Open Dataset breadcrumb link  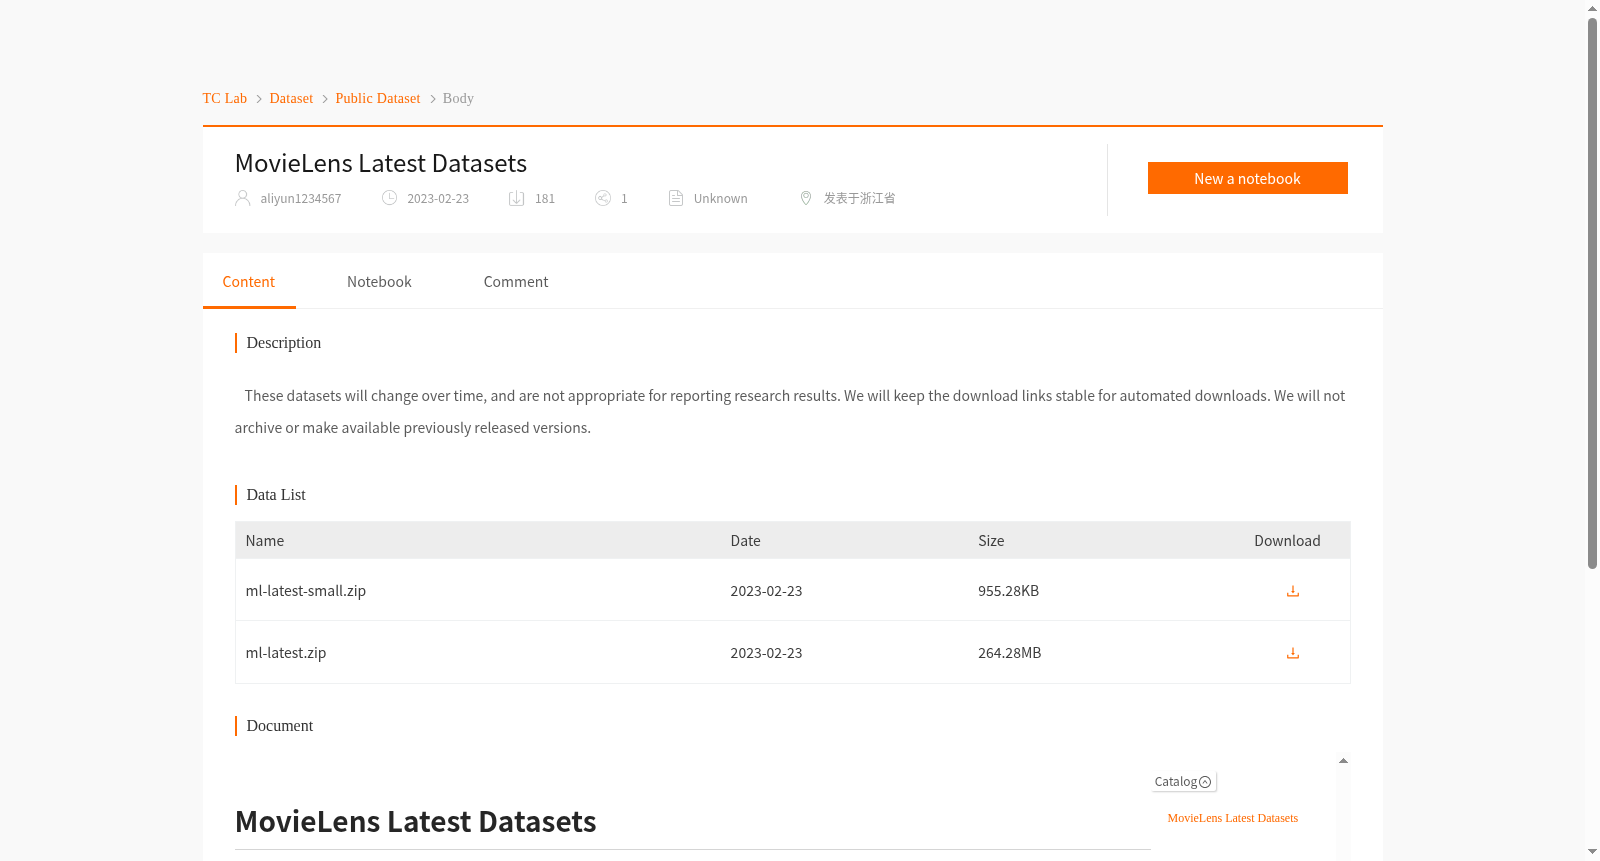tap(291, 98)
